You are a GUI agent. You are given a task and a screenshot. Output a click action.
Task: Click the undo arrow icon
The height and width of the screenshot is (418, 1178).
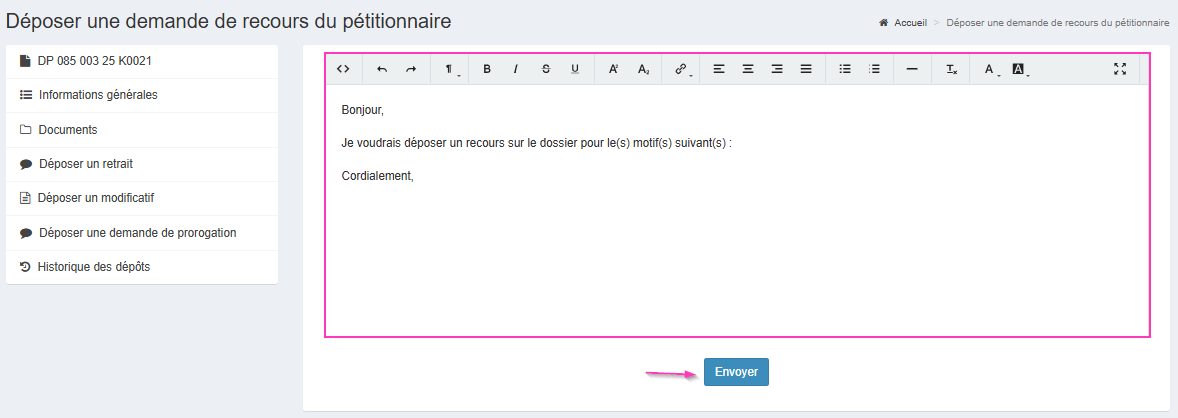tap(381, 69)
